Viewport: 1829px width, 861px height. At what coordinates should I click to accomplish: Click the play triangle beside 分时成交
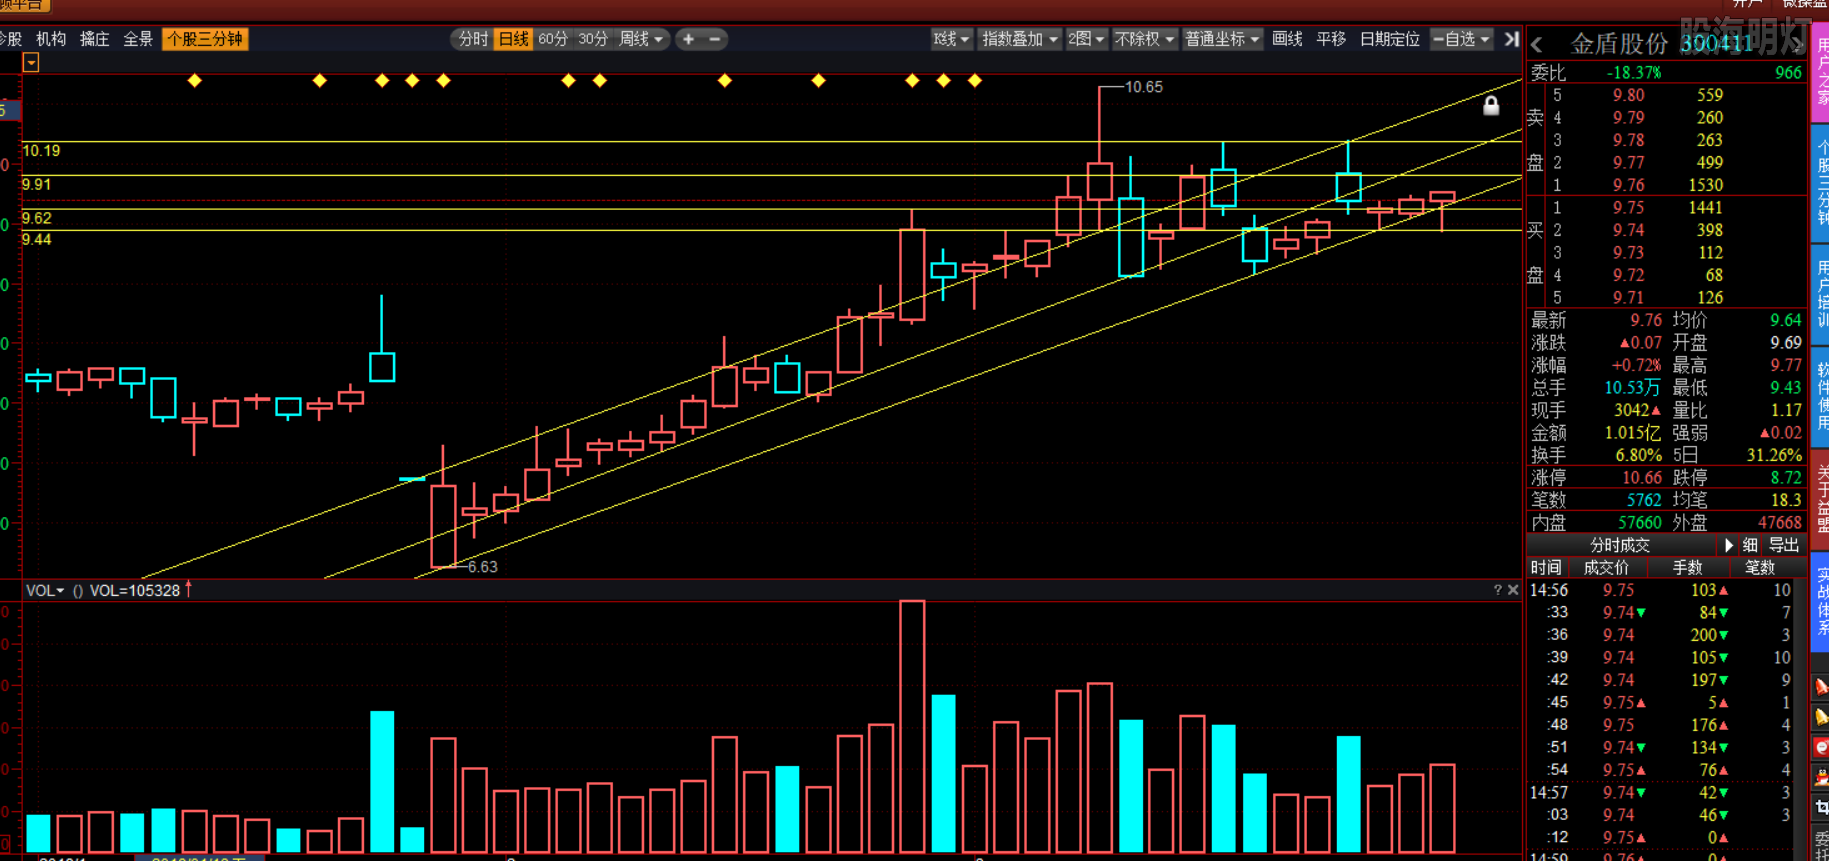pos(1729,545)
